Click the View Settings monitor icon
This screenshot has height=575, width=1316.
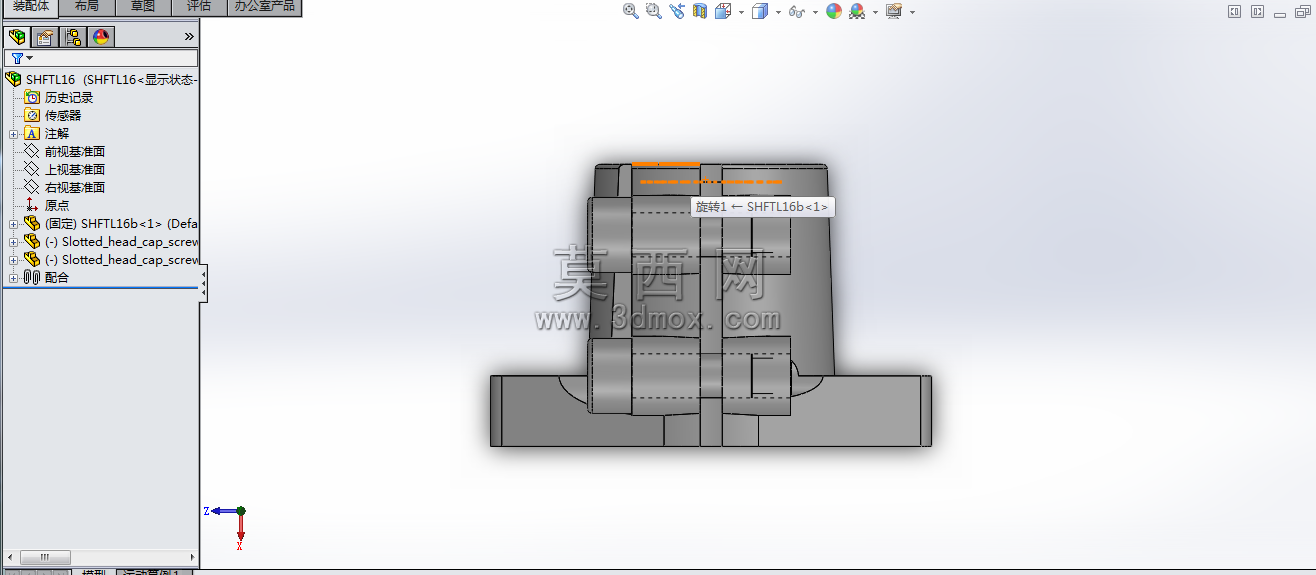pyautogui.click(x=894, y=11)
